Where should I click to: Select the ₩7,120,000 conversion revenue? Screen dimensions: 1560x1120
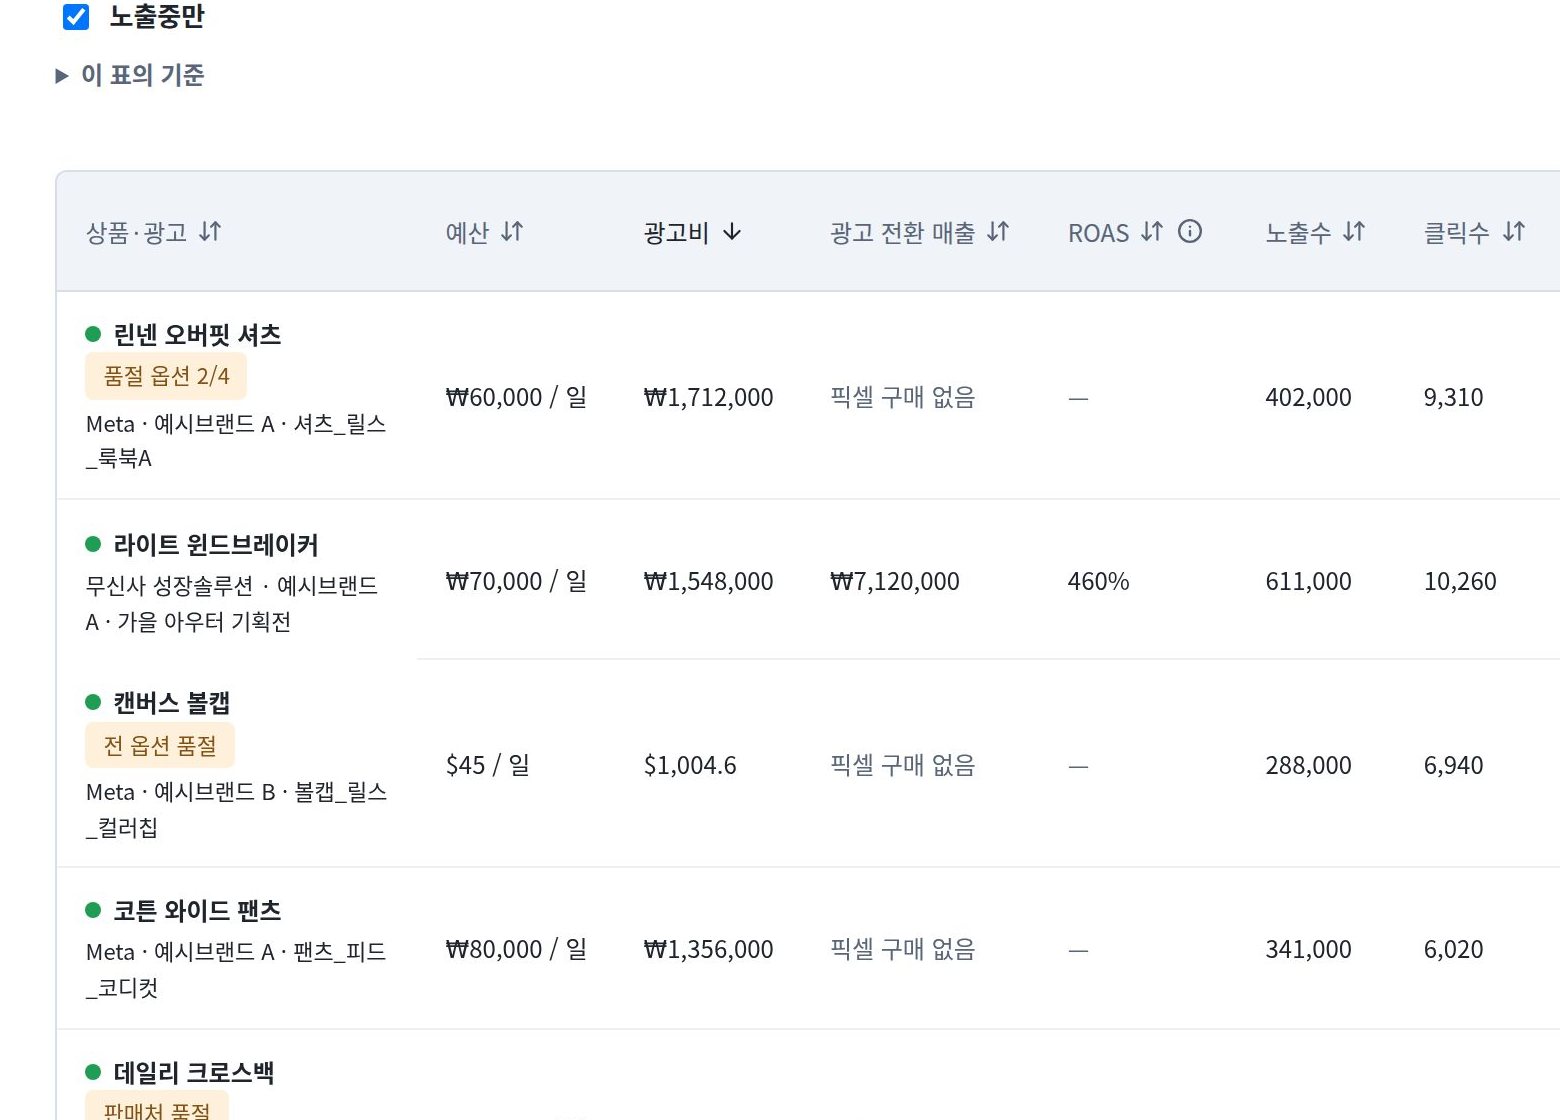pos(895,581)
